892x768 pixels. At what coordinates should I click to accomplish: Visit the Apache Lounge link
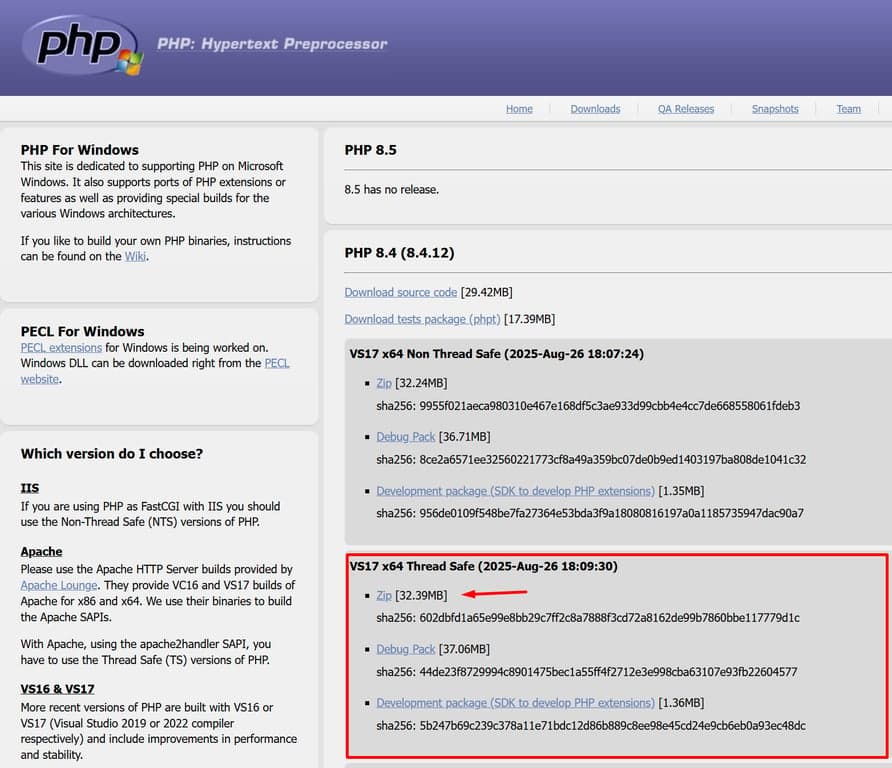58,585
